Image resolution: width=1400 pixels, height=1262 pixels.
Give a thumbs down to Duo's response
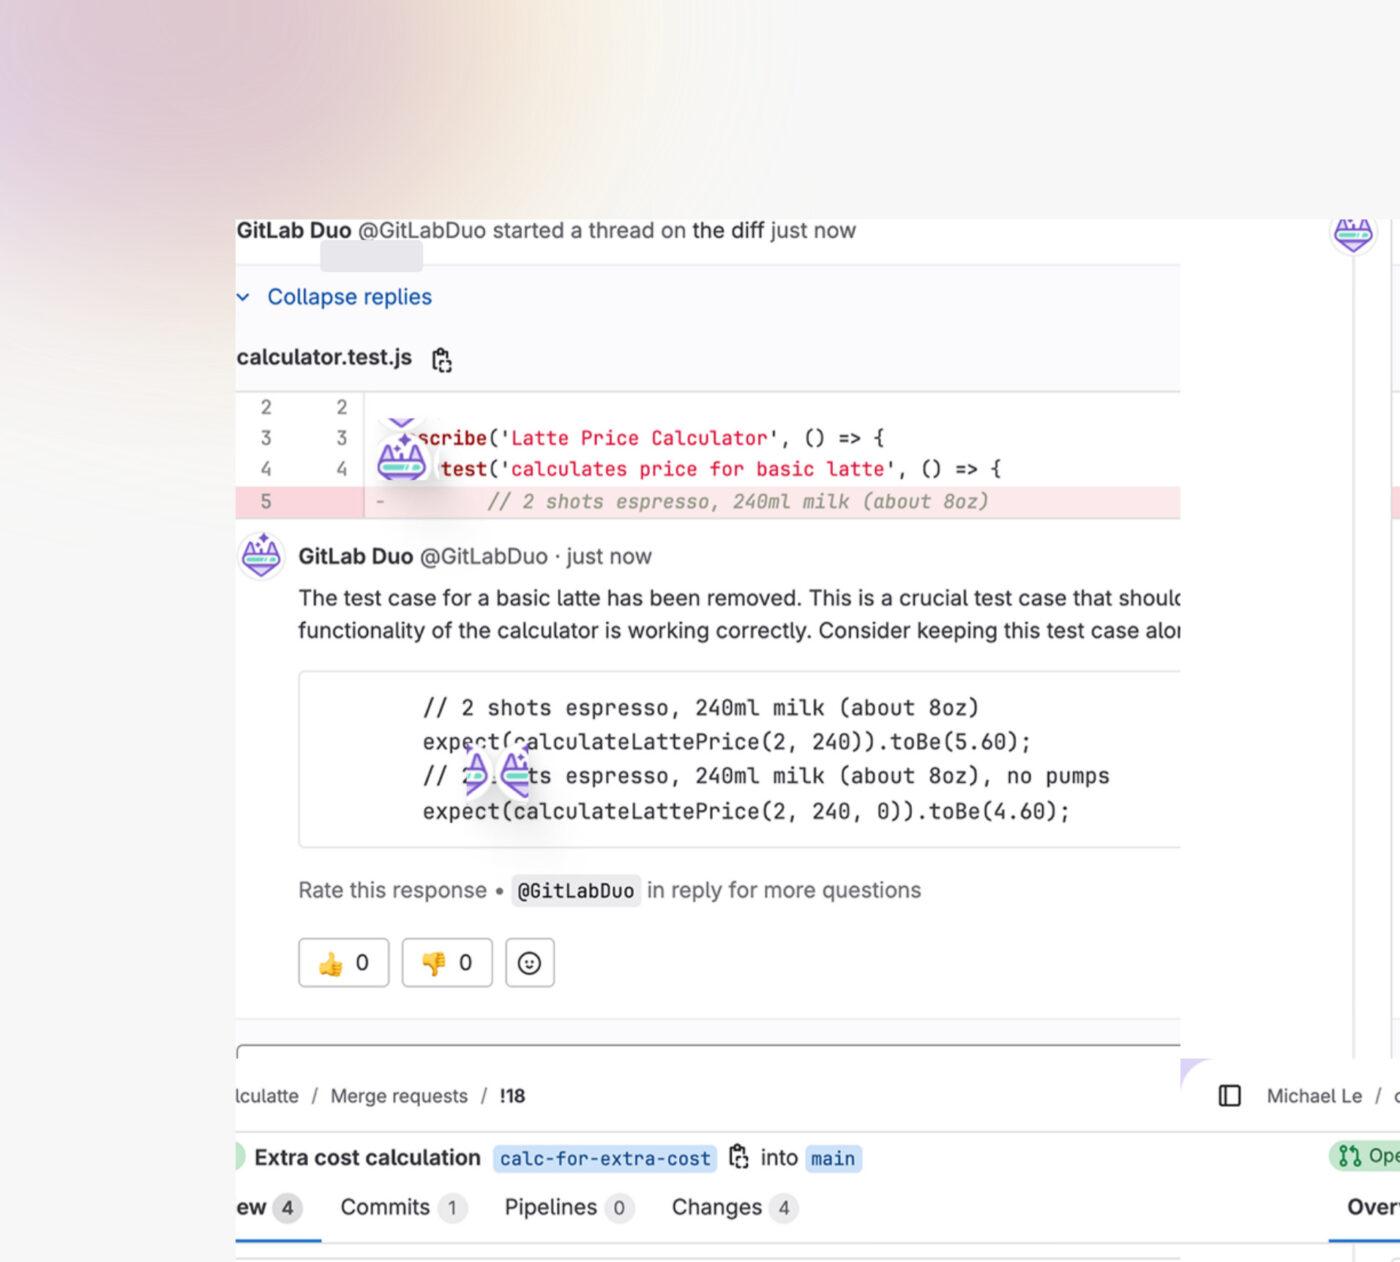[x=446, y=963]
